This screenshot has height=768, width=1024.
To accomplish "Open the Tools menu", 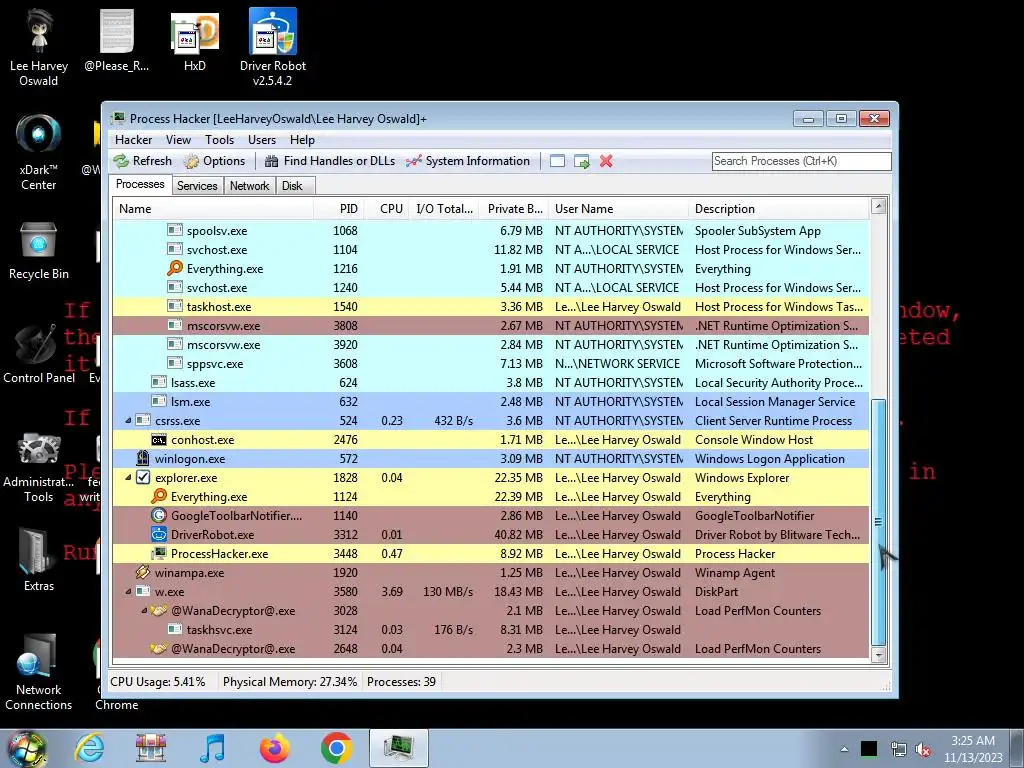I will tap(219, 140).
